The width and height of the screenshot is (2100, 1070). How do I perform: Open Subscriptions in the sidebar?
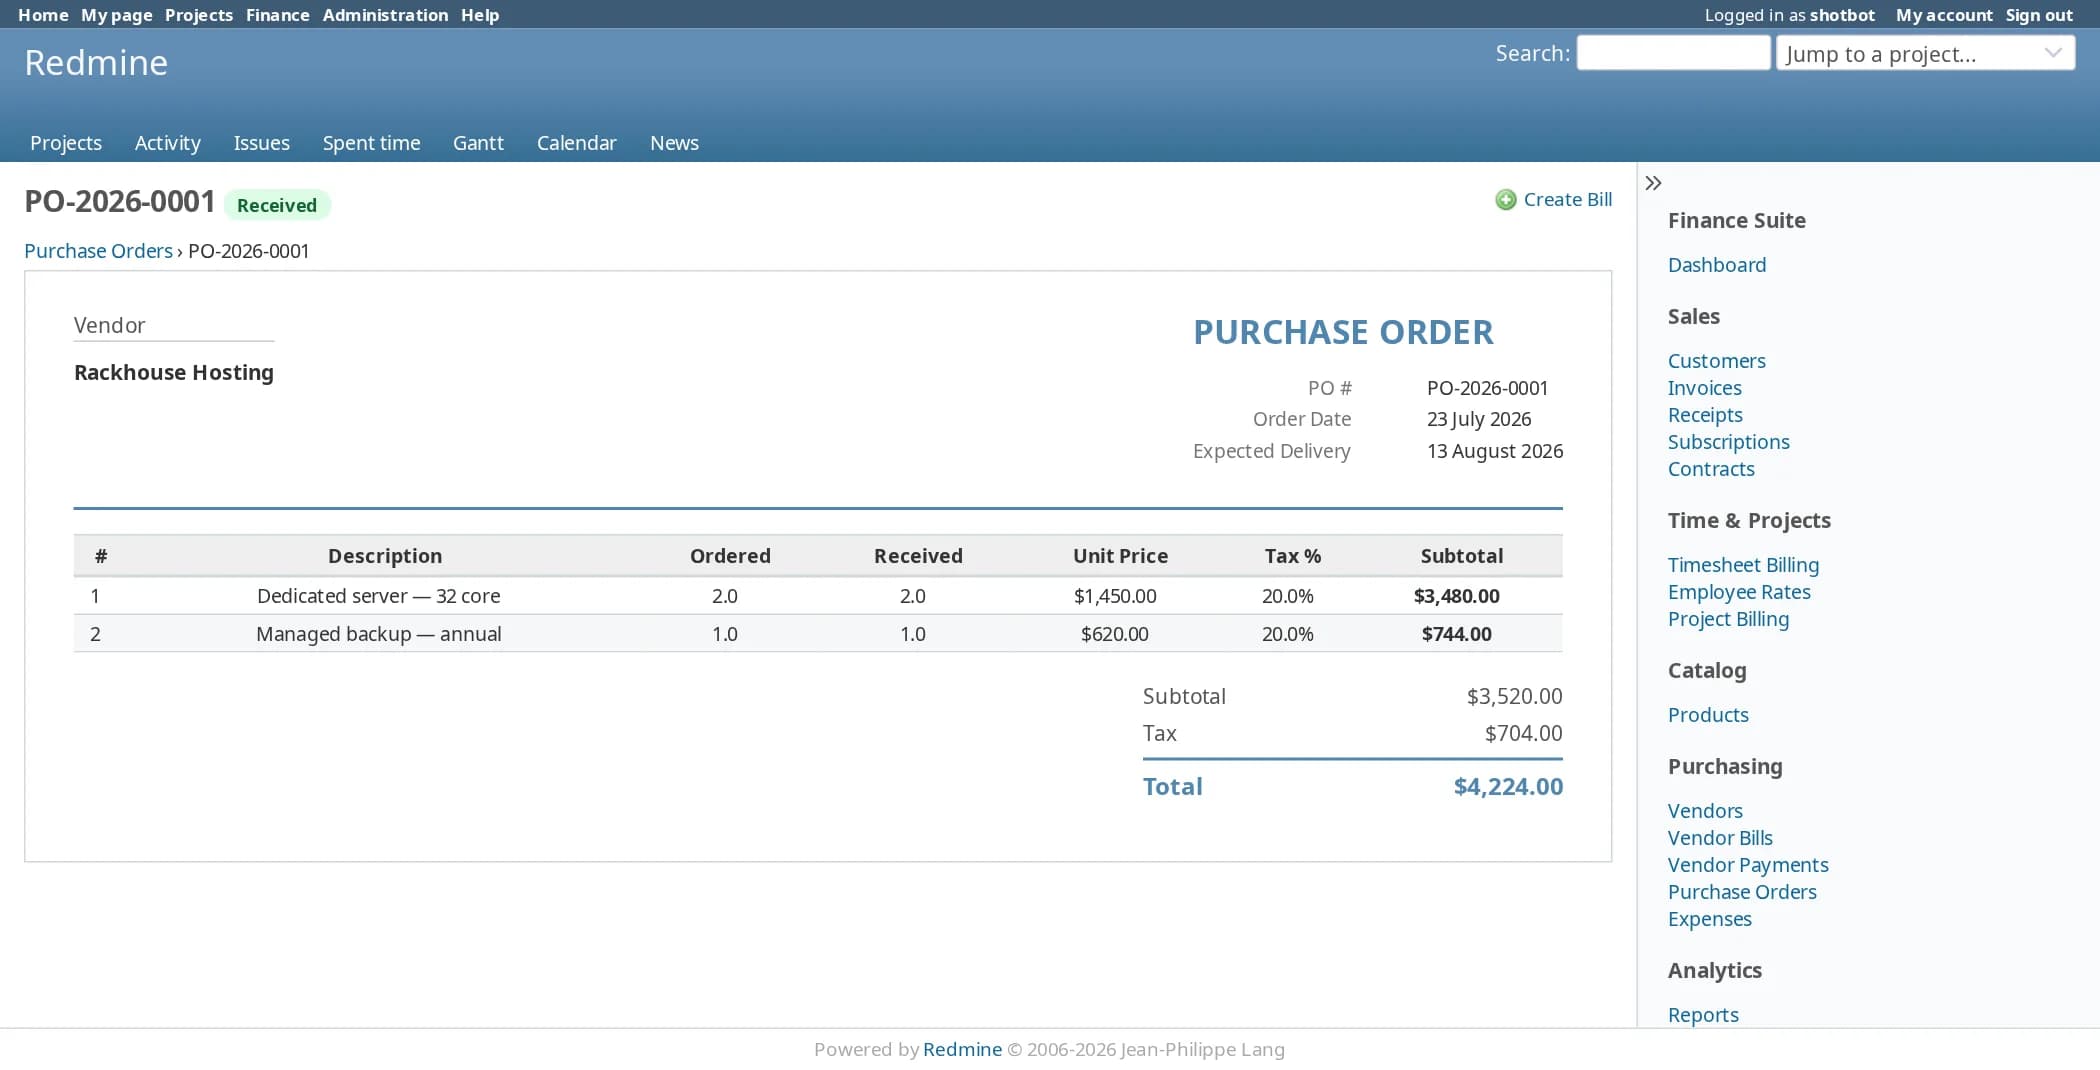1729,442
